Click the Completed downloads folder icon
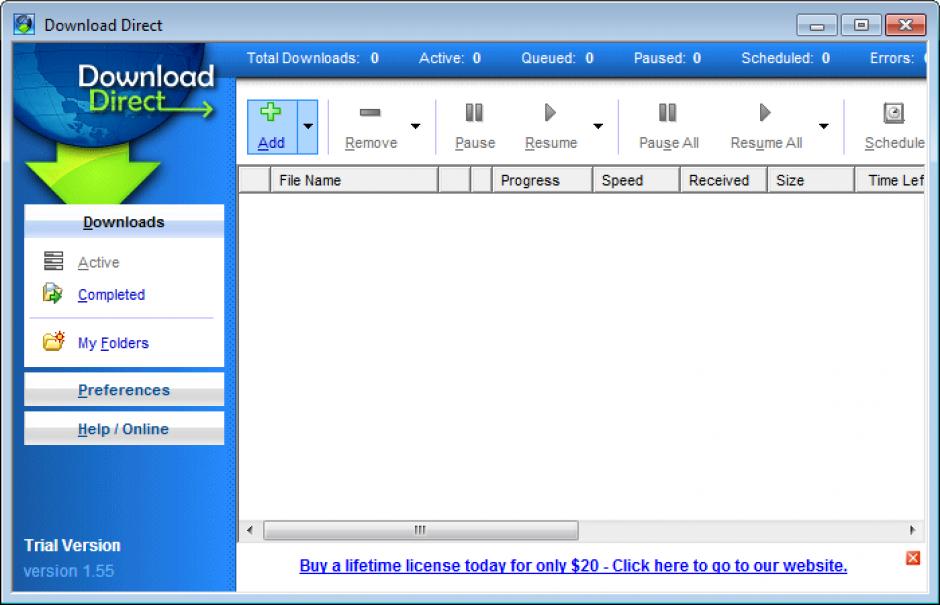The height and width of the screenshot is (605, 940). [53, 293]
